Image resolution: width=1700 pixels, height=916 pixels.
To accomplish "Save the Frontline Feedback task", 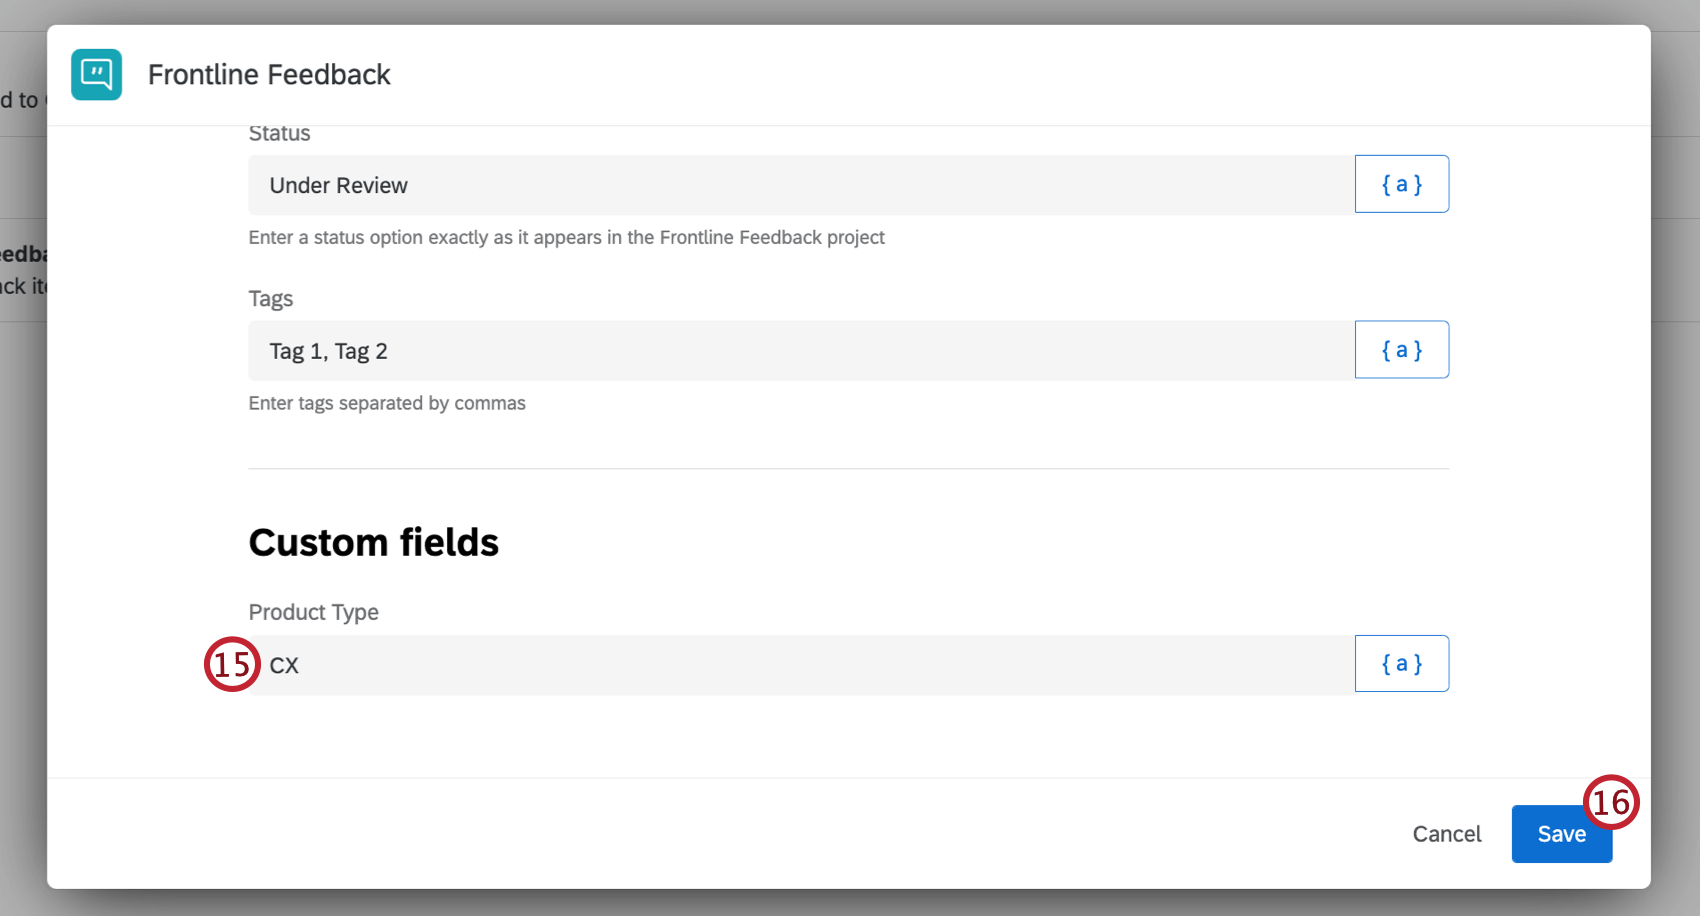I will click(1555, 836).
